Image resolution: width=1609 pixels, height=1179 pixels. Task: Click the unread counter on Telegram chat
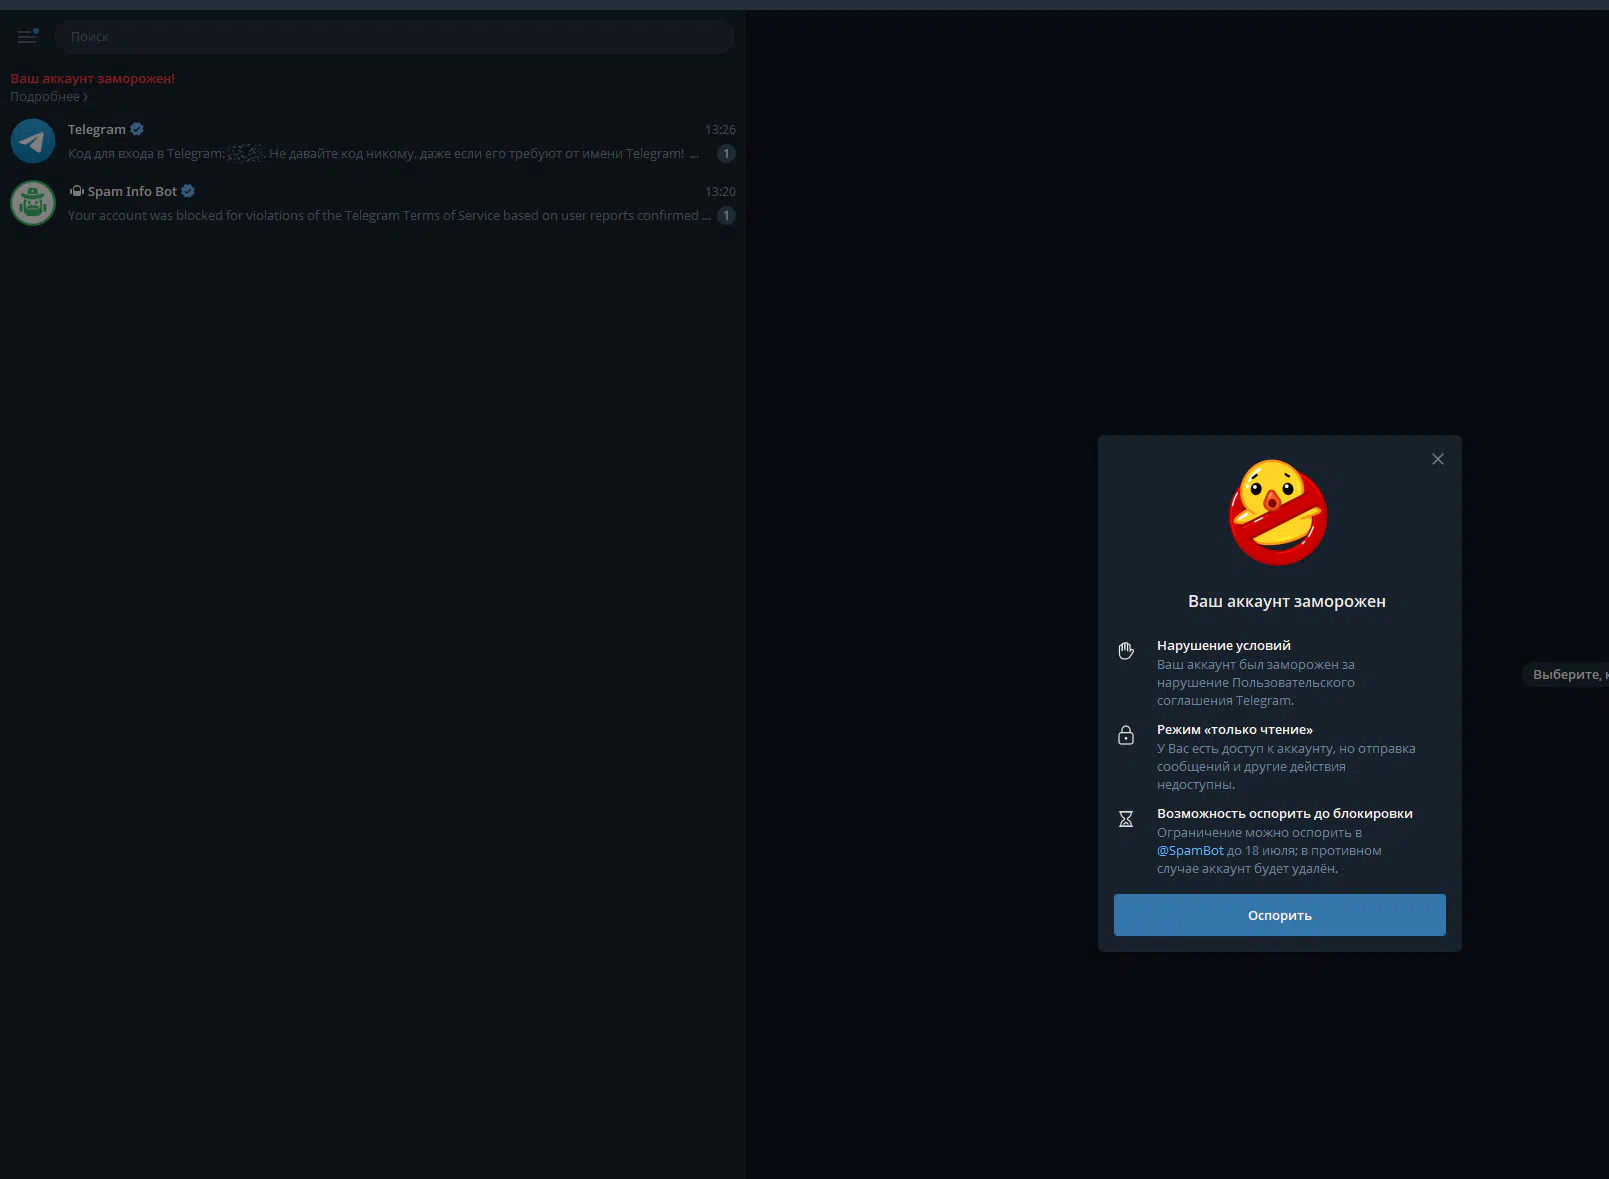coord(726,154)
